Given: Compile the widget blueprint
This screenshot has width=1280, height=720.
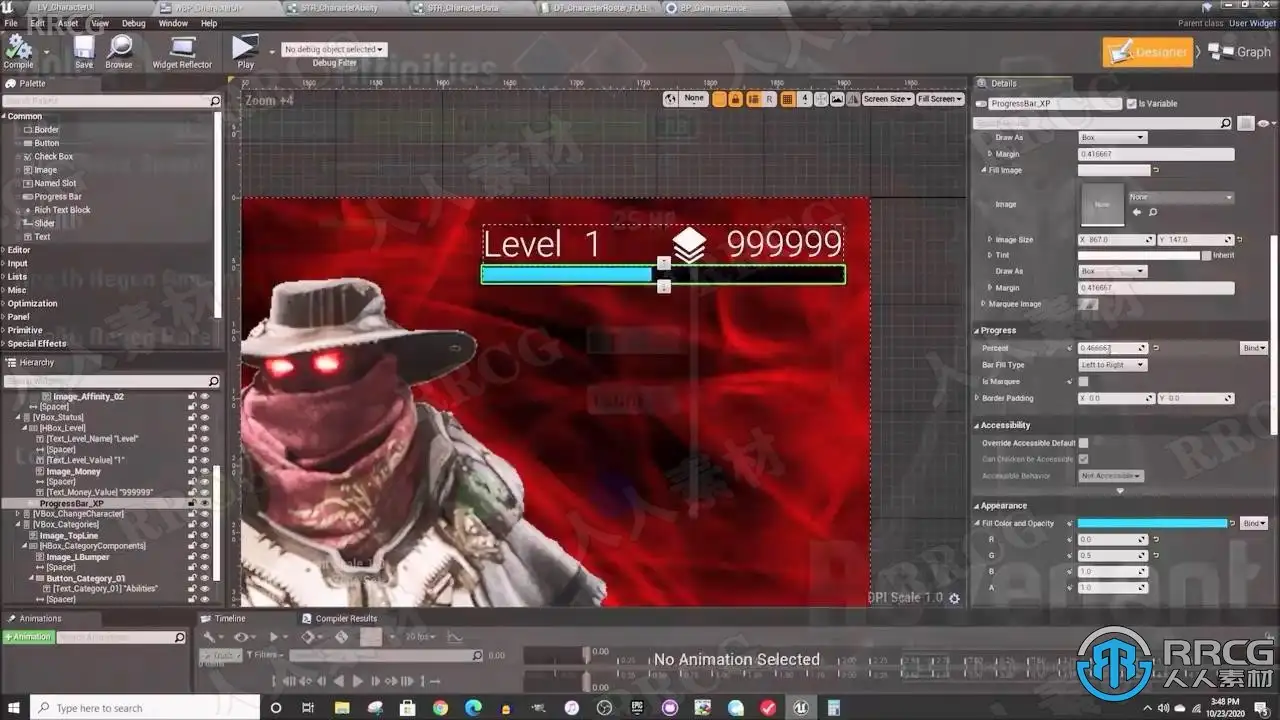Looking at the screenshot, I should pos(19,51).
